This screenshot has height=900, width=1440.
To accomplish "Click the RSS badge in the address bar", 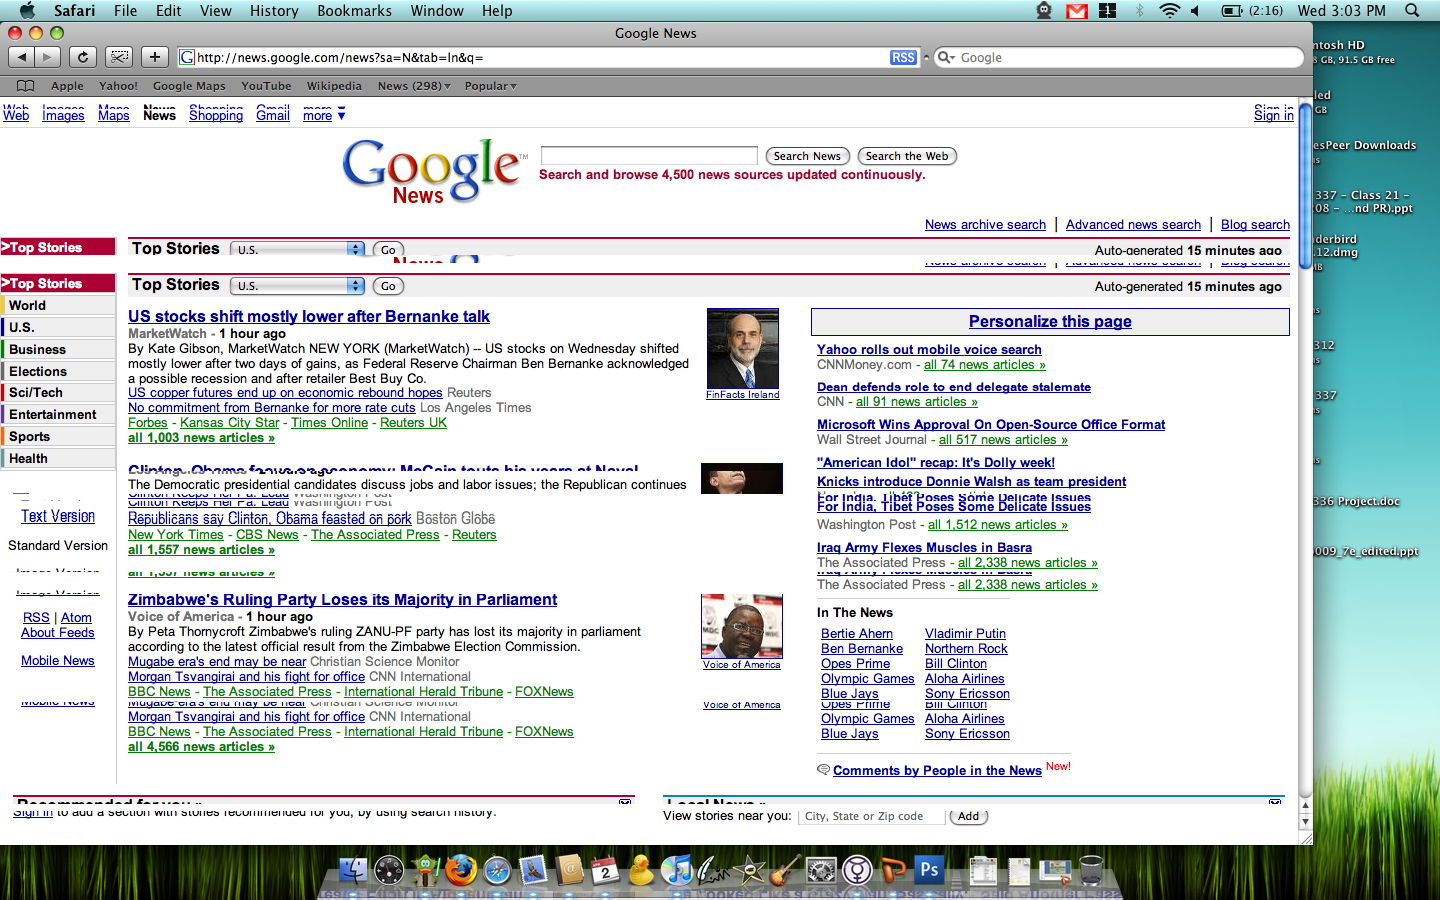I will click(x=903, y=58).
